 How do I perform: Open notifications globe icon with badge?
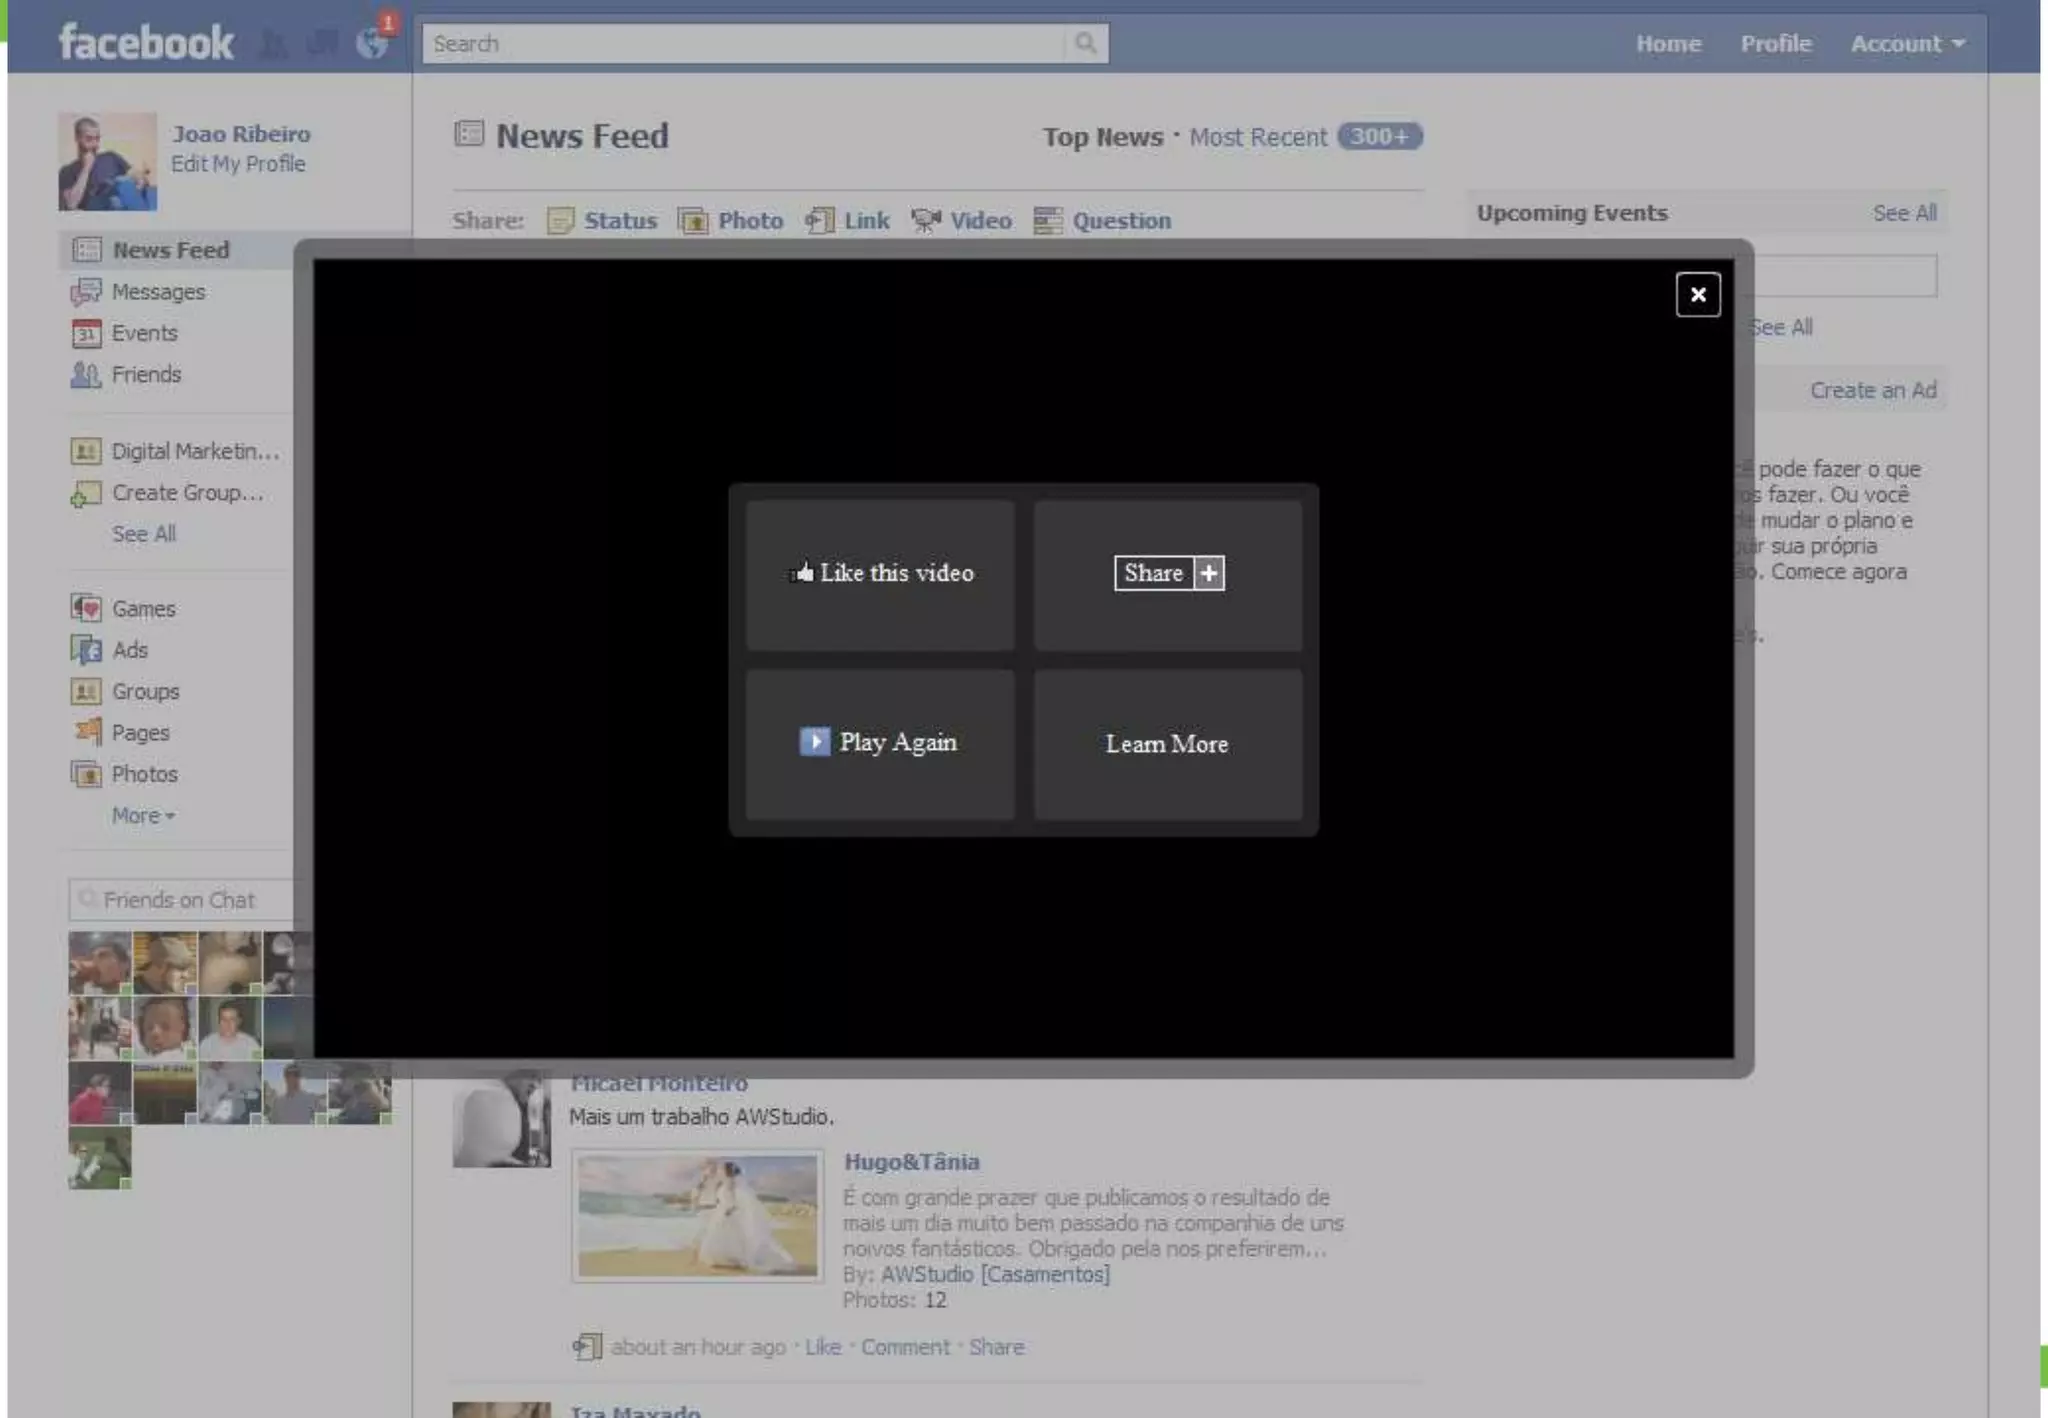(373, 42)
